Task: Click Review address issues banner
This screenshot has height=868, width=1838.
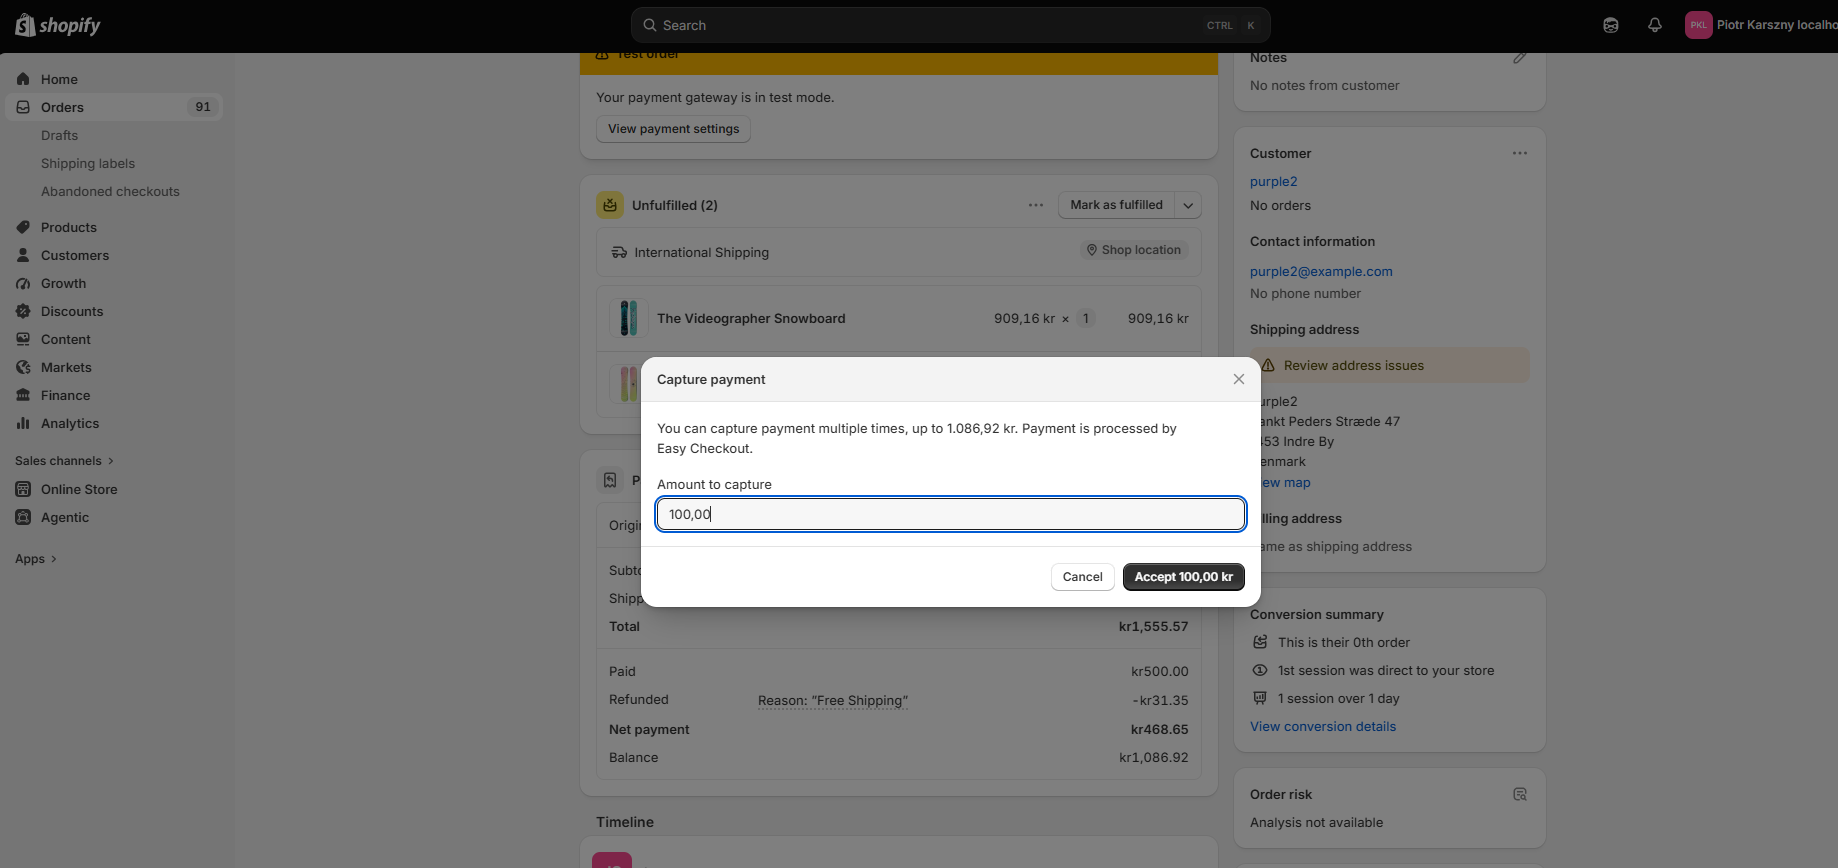Action: pos(1390,365)
